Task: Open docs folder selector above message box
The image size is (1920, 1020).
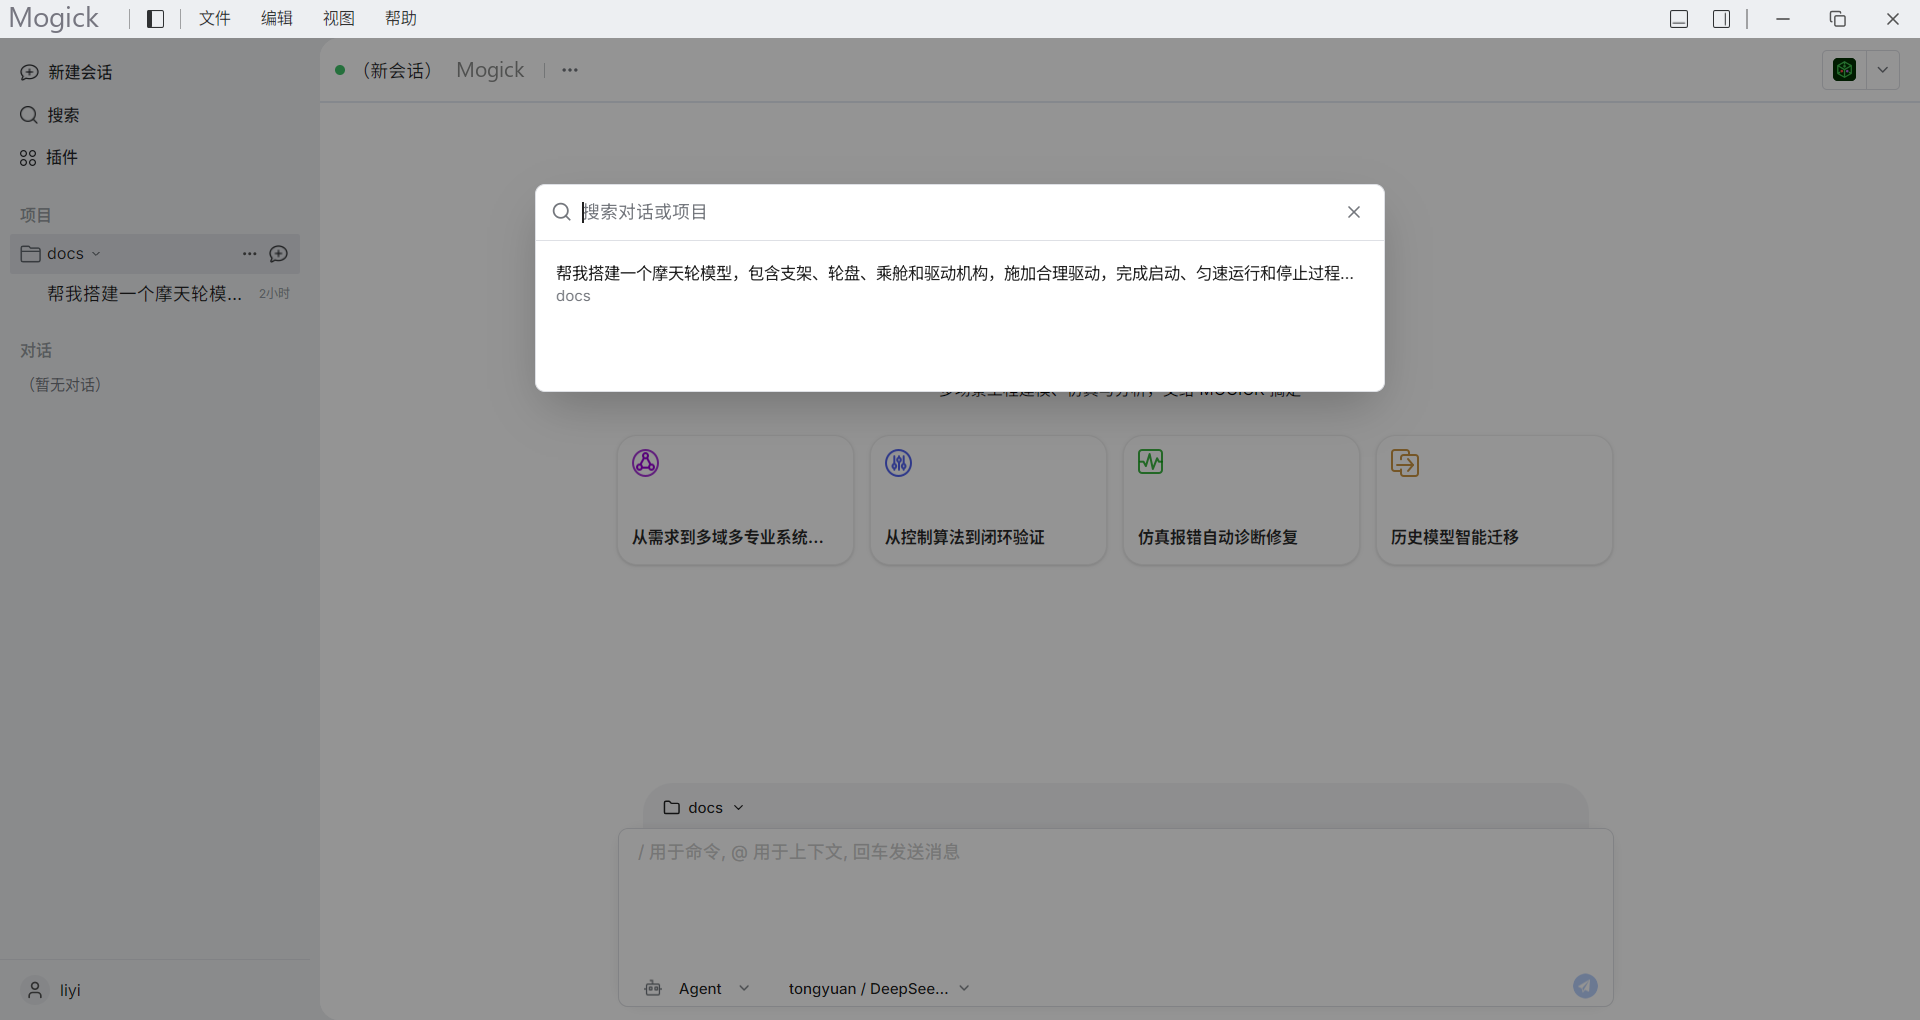Action: tap(704, 807)
